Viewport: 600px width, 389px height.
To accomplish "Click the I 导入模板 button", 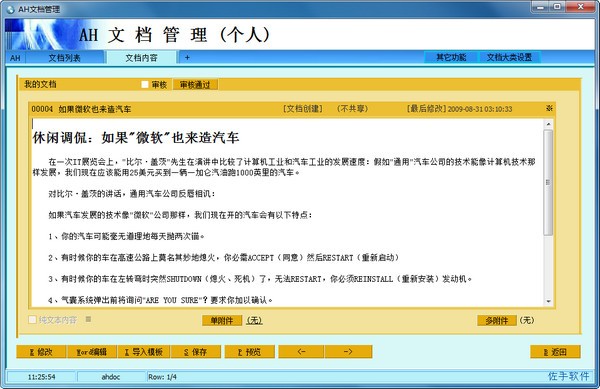I will [144, 352].
